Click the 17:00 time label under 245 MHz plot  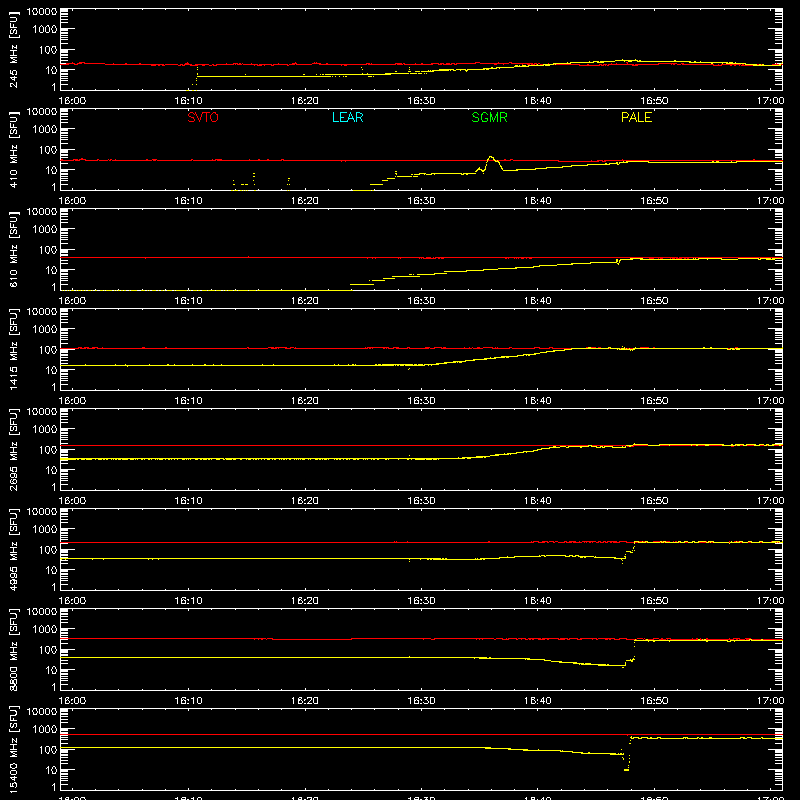[770, 101]
